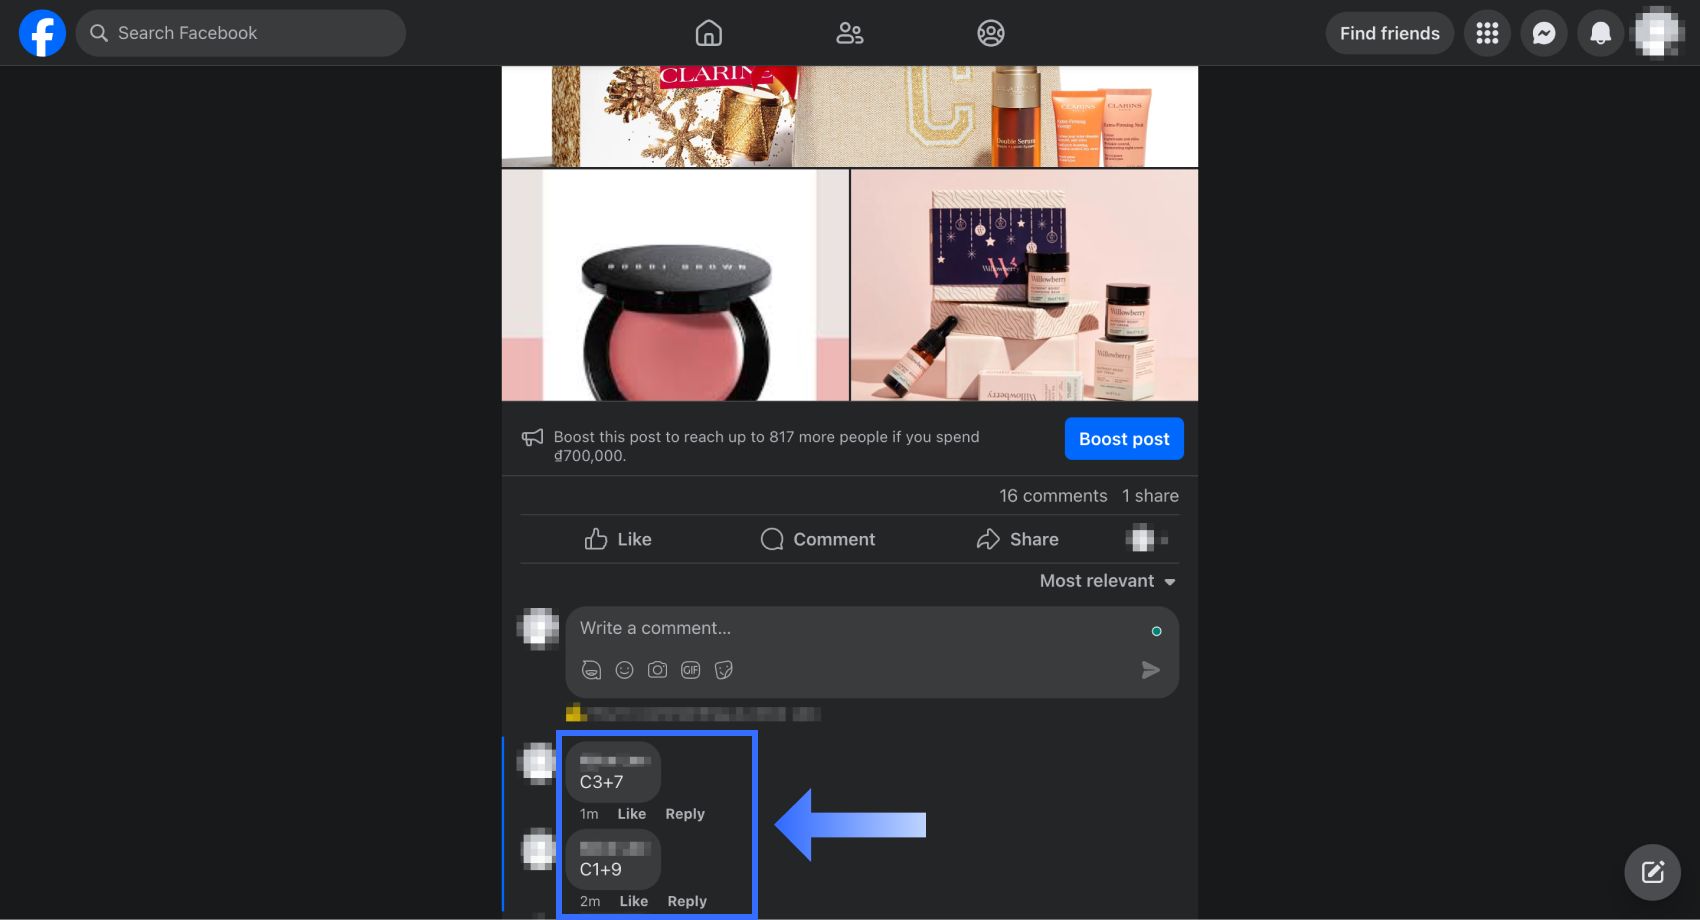The height and width of the screenshot is (920, 1700).
Task: Click your avatar beside comment box
Action: coord(538,628)
